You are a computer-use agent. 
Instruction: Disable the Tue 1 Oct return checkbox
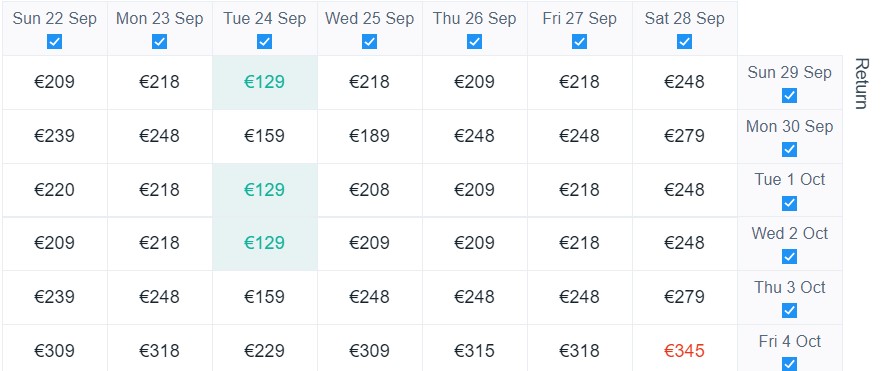point(789,203)
